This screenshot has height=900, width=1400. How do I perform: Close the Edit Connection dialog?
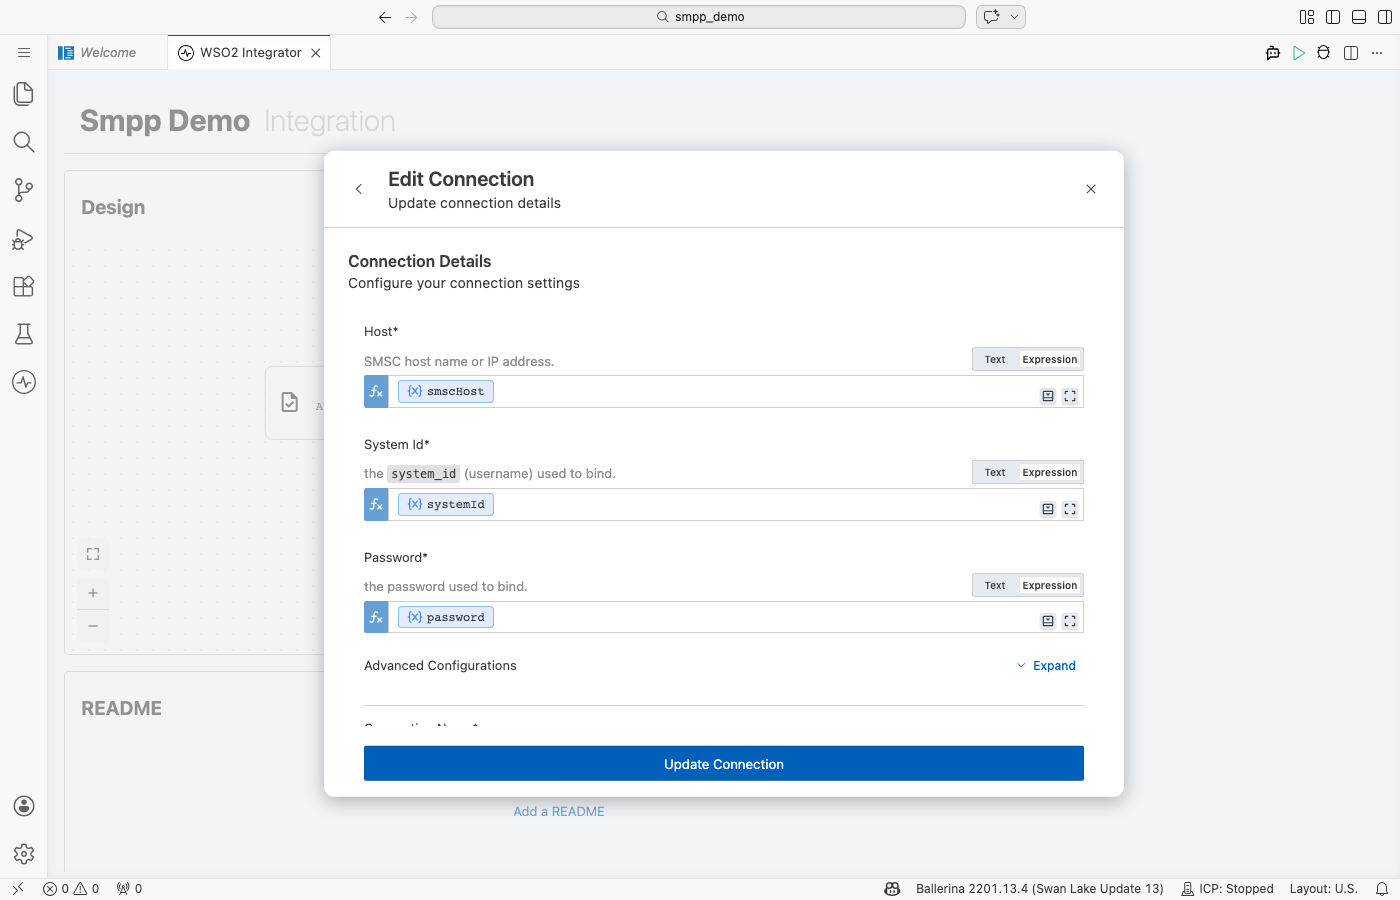1091,189
